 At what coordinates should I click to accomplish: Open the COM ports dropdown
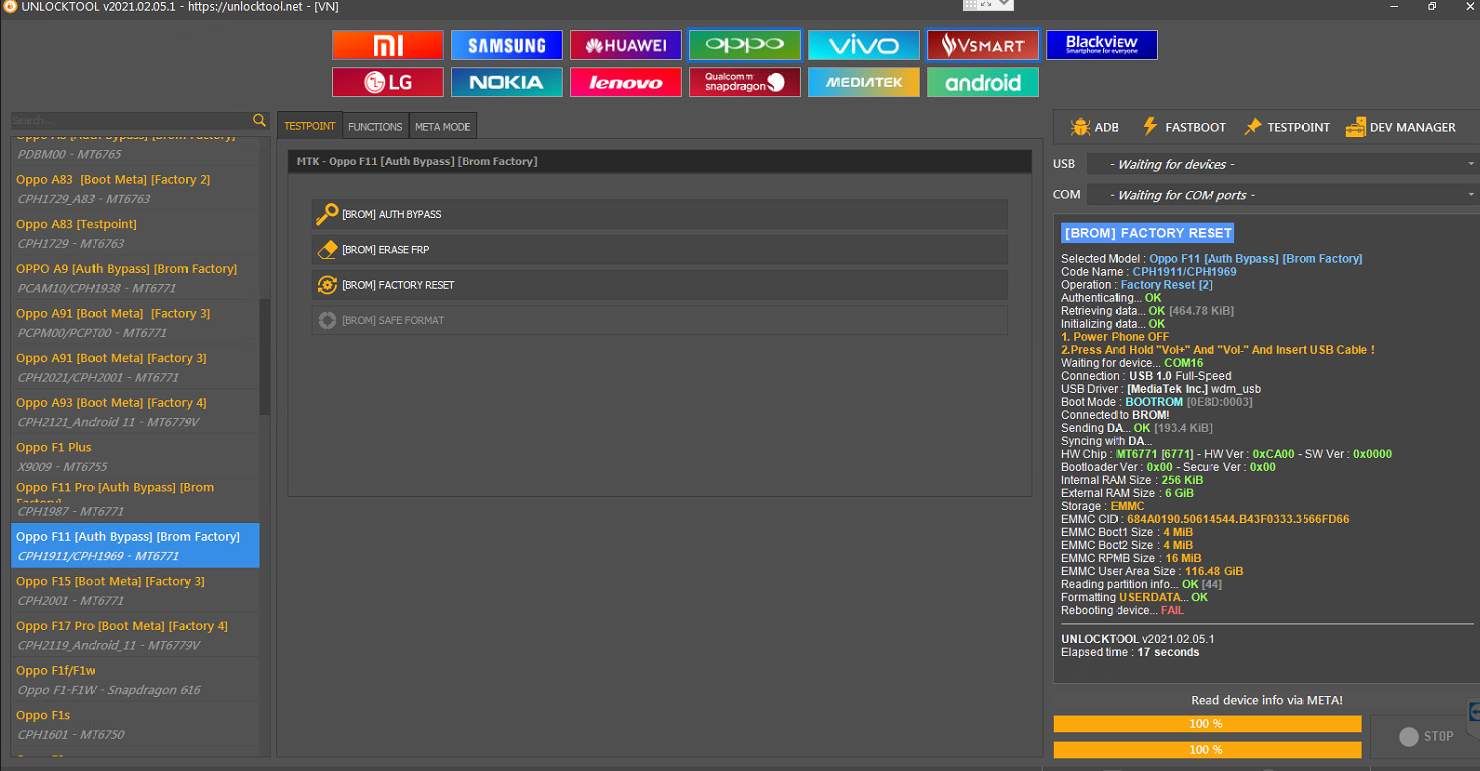pyautogui.click(x=1282, y=195)
